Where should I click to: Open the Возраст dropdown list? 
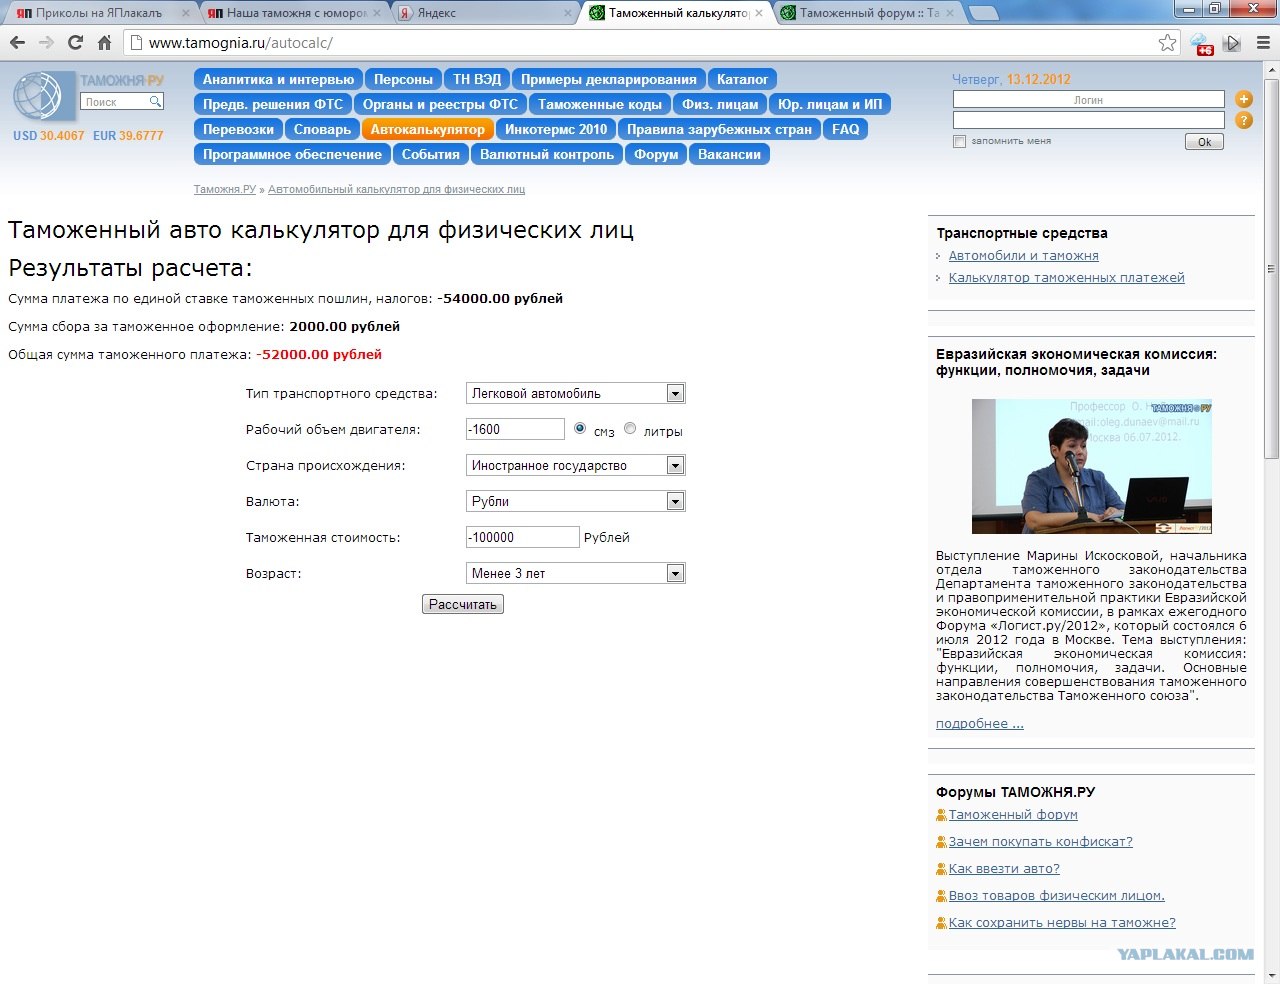pos(675,574)
